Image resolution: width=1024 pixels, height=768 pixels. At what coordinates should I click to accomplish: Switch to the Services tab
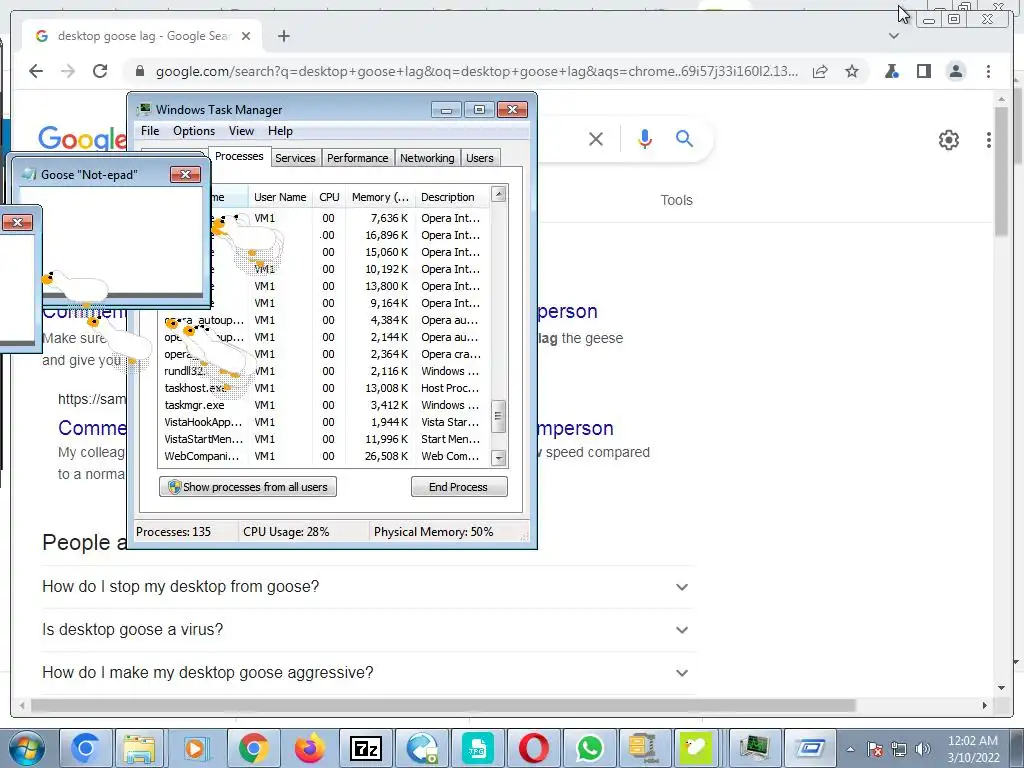[x=295, y=158]
